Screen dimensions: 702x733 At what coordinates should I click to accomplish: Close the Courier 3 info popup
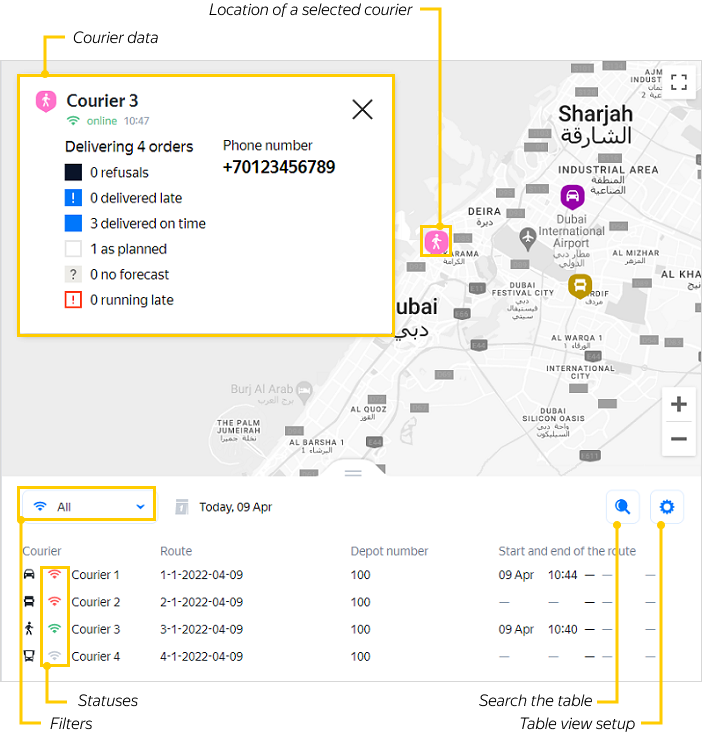coord(362,110)
